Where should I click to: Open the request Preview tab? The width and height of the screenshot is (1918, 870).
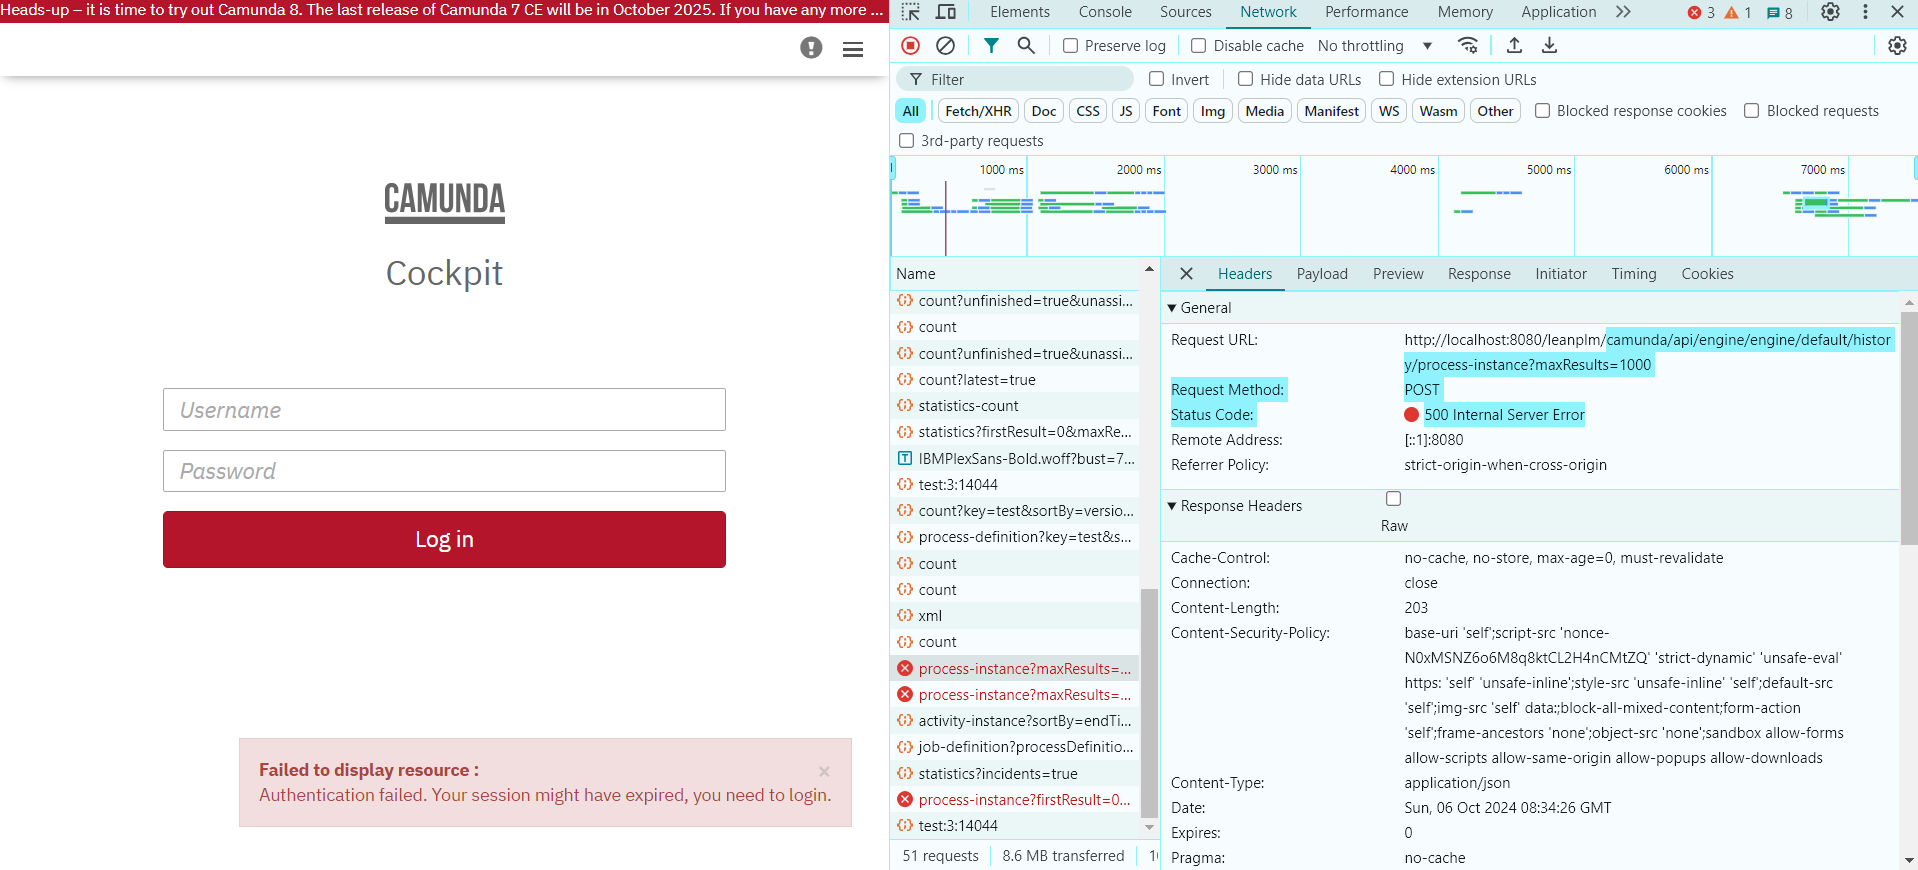(x=1398, y=273)
